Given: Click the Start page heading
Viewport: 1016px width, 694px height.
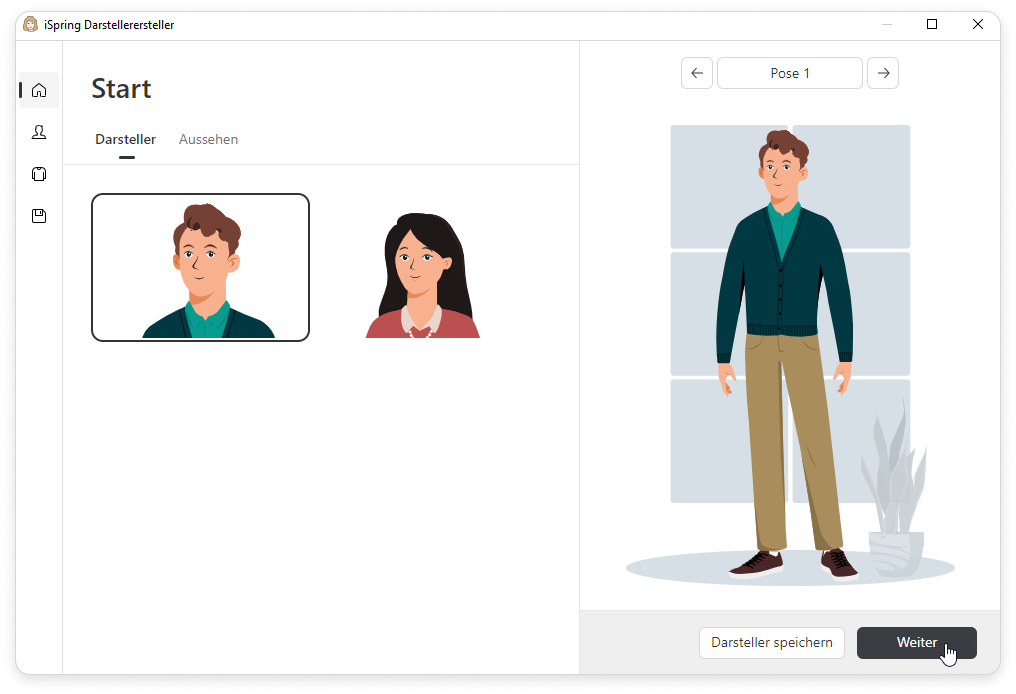Looking at the screenshot, I should click(x=121, y=89).
